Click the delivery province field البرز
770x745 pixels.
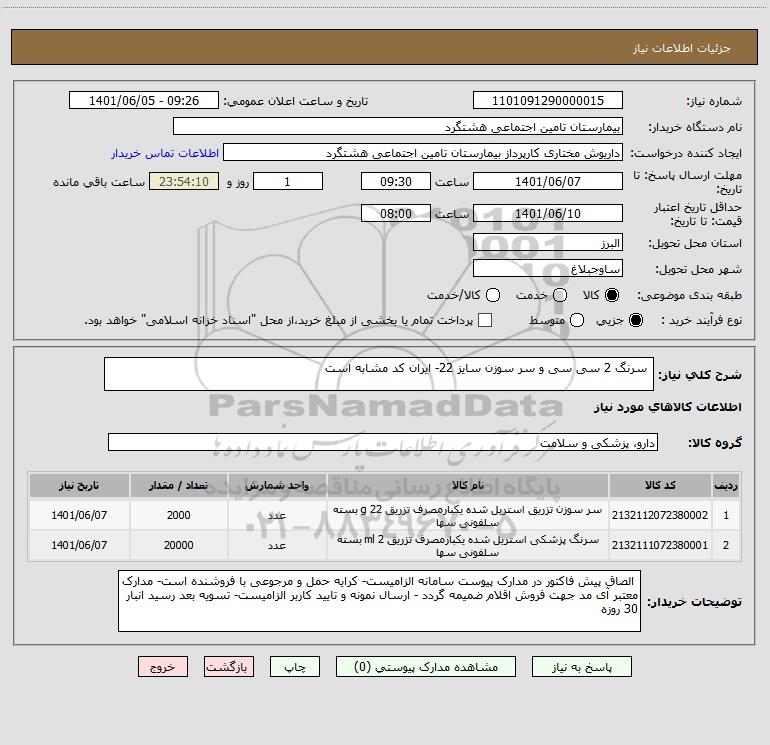[x=548, y=243]
